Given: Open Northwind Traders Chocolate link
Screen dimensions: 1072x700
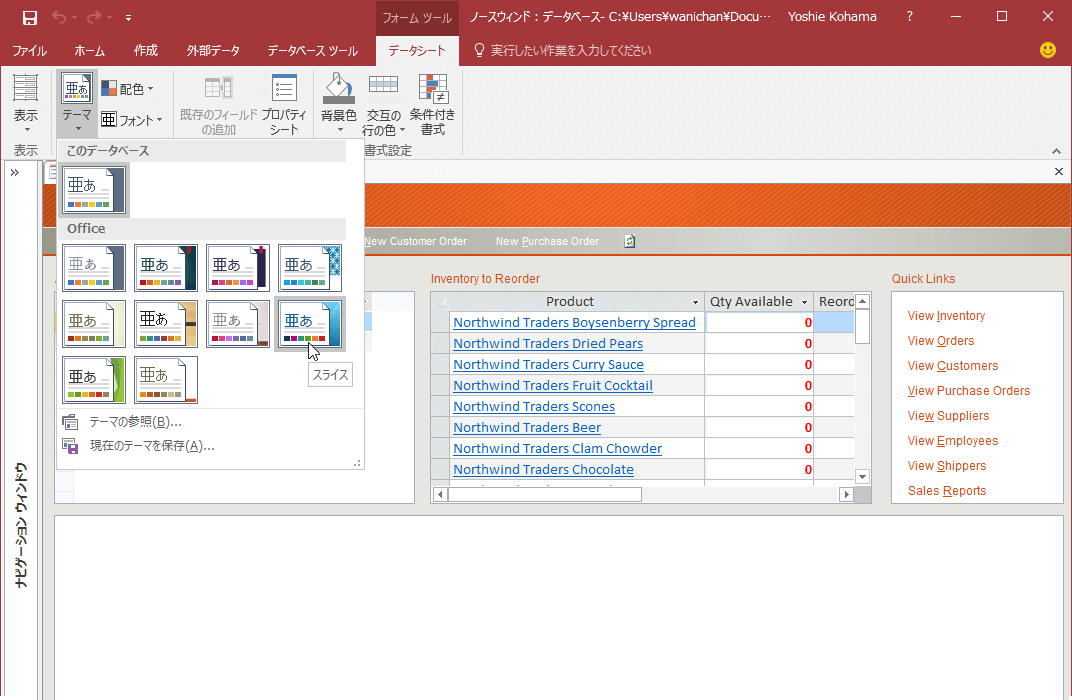Looking at the screenshot, I should [543, 470].
